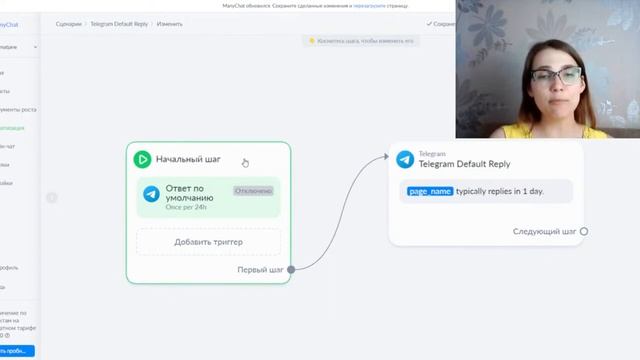Click the webcam video overlay
The height and width of the screenshot is (360, 640).
[x=548, y=69]
